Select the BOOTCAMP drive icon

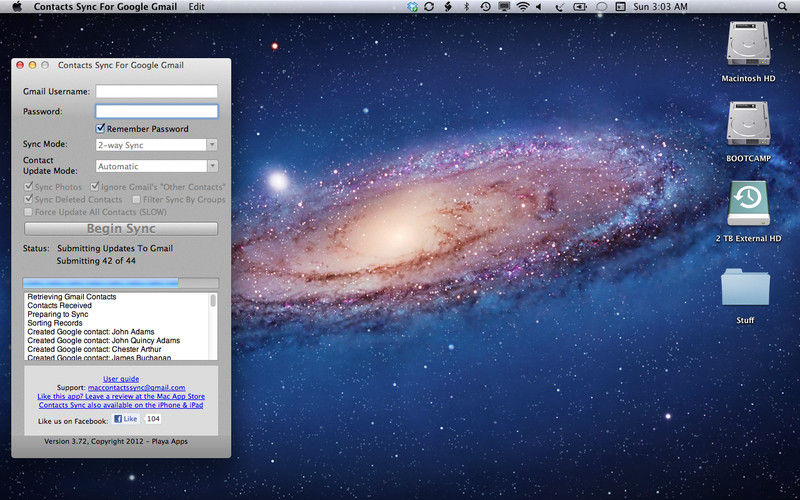pyautogui.click(x=748, y=123)
